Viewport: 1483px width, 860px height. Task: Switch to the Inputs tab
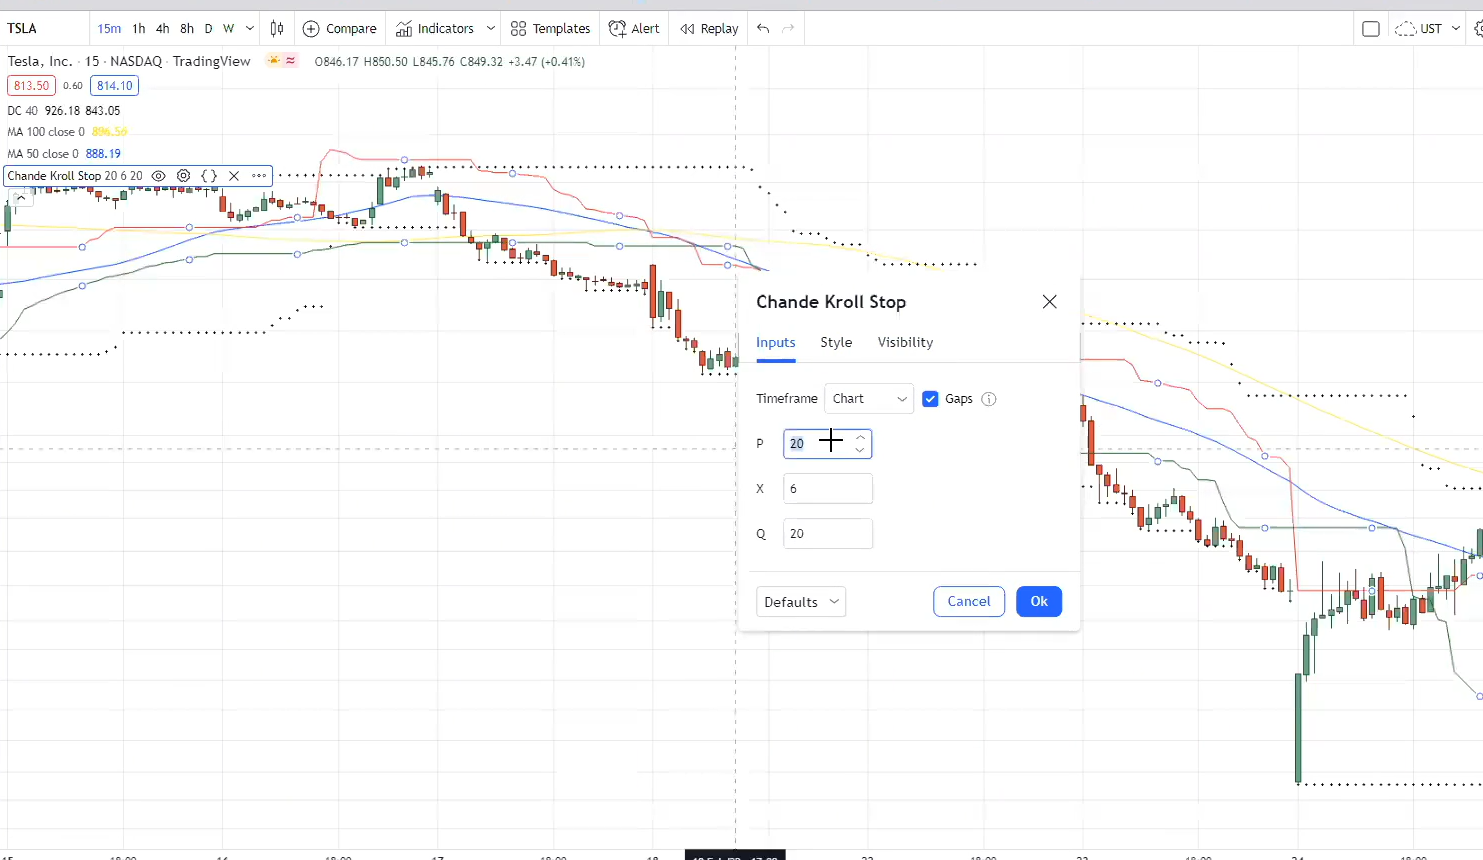[776, 343]
